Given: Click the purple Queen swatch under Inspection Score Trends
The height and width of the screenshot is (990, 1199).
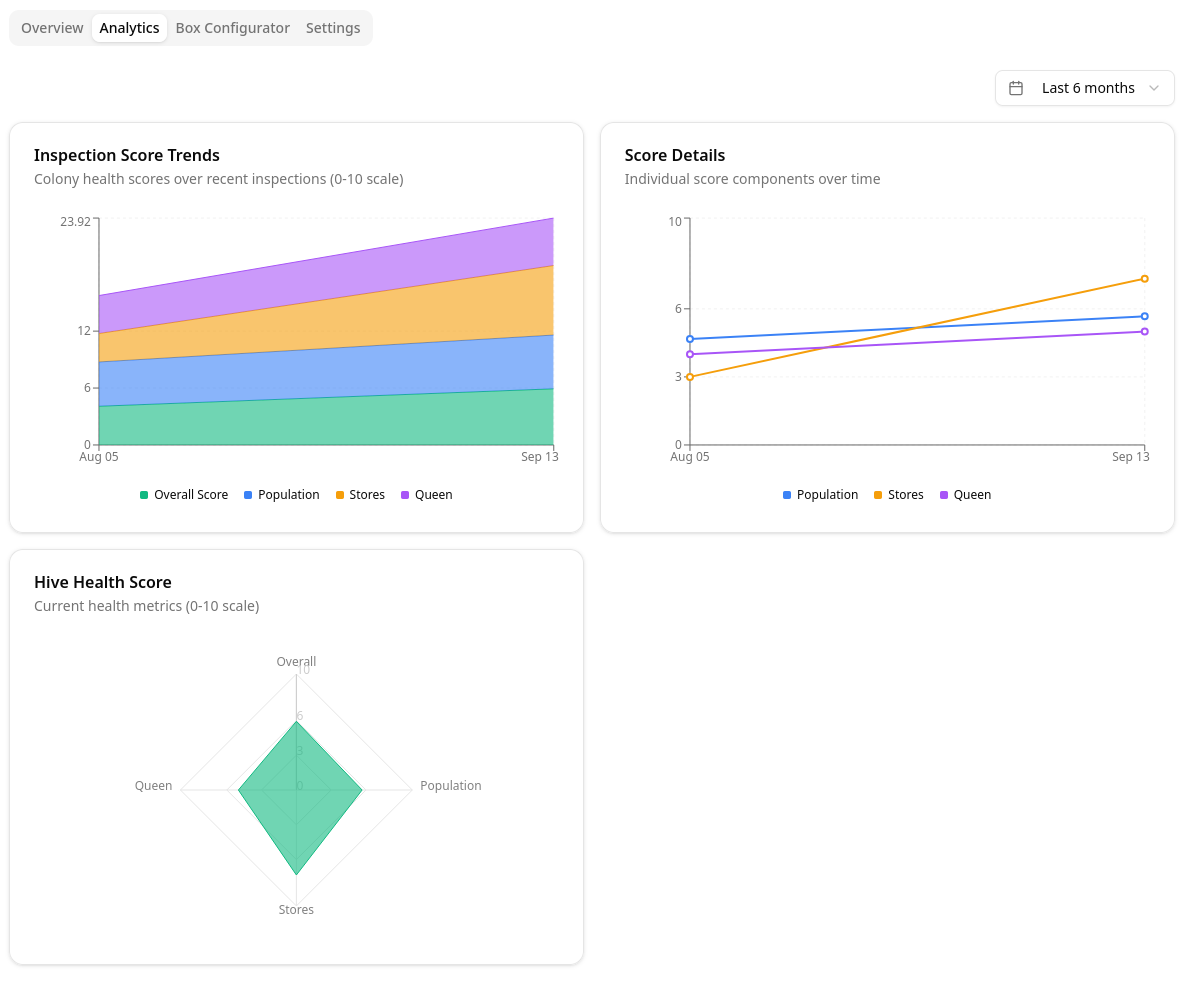Looking at the screenshot, I should point(407,494).
